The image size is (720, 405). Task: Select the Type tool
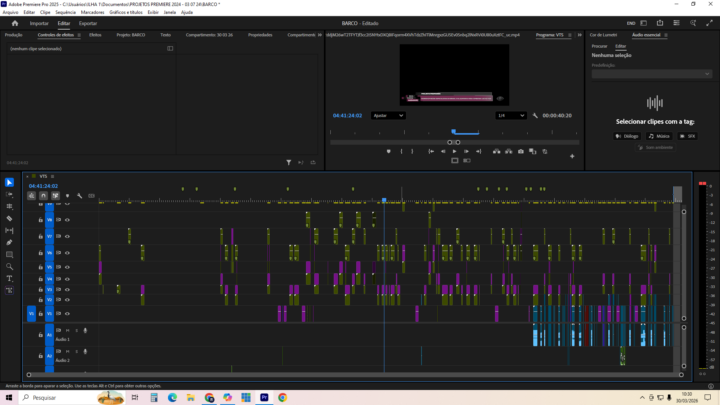click(9, 278)
